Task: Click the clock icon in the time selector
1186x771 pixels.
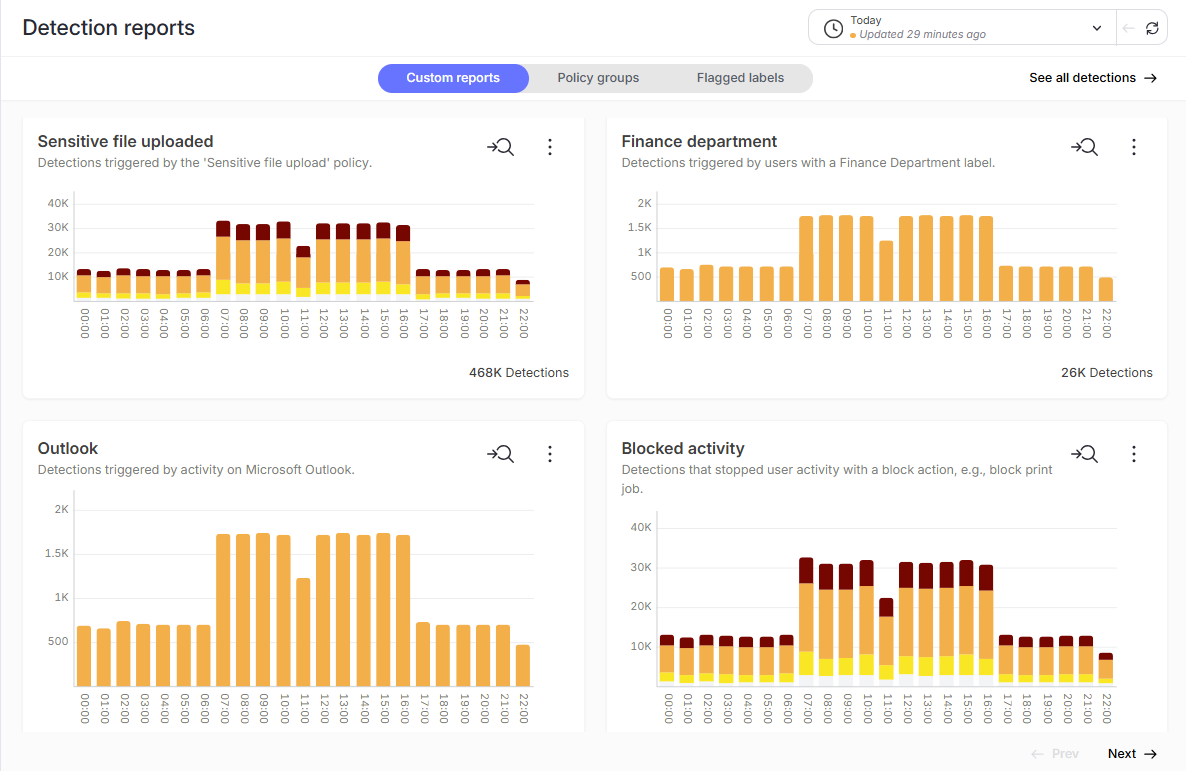Action: (832, 27)
